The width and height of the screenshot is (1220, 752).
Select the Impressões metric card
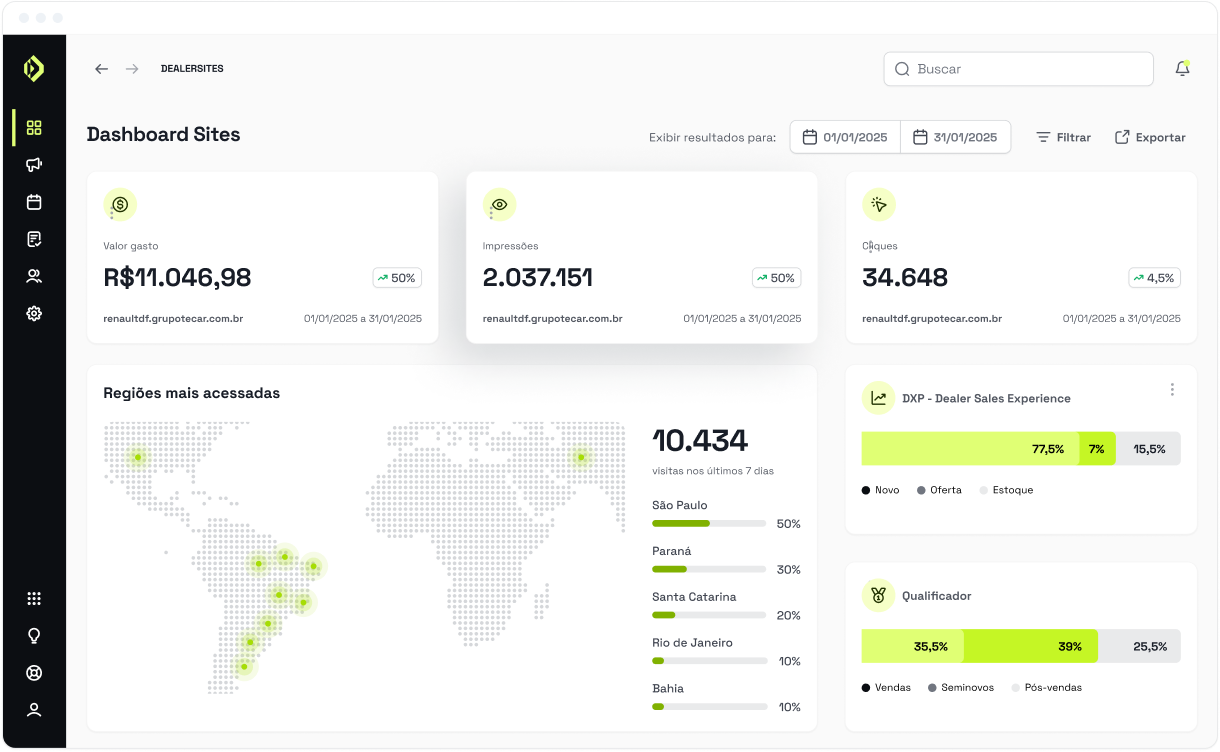coord(641,258)
